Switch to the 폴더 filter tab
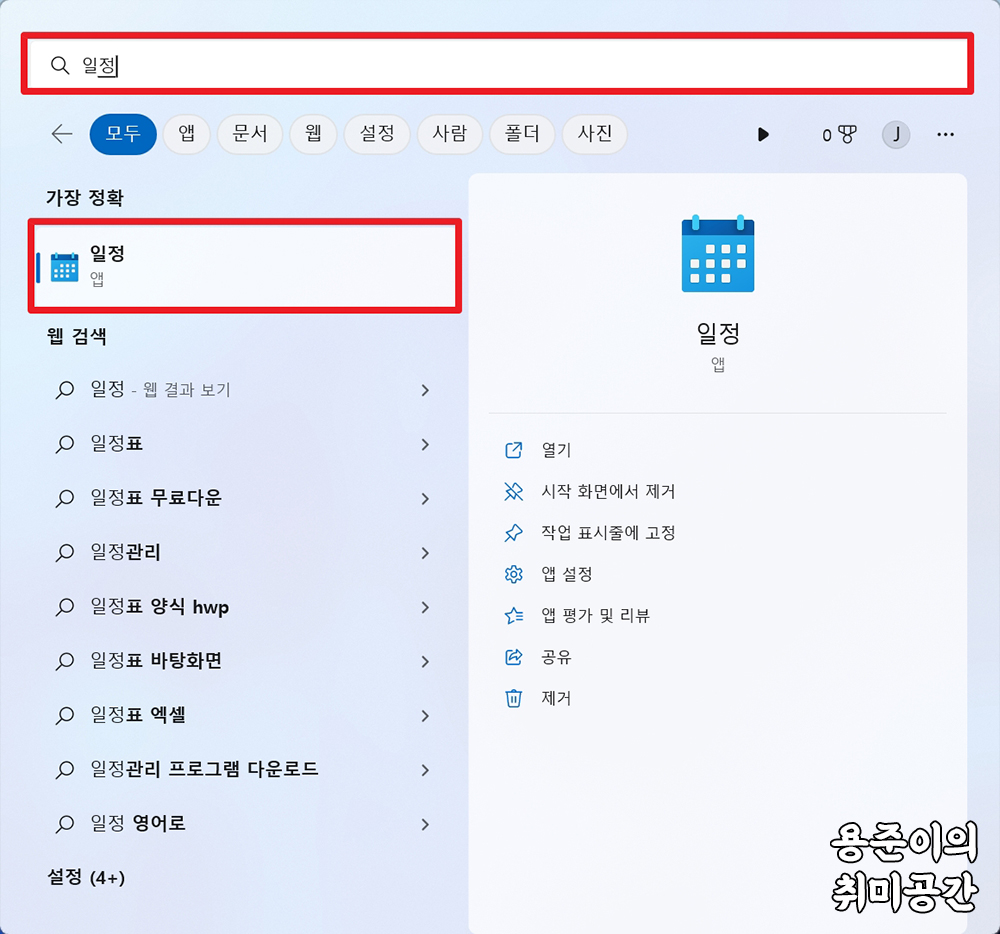 coord(522,134)
